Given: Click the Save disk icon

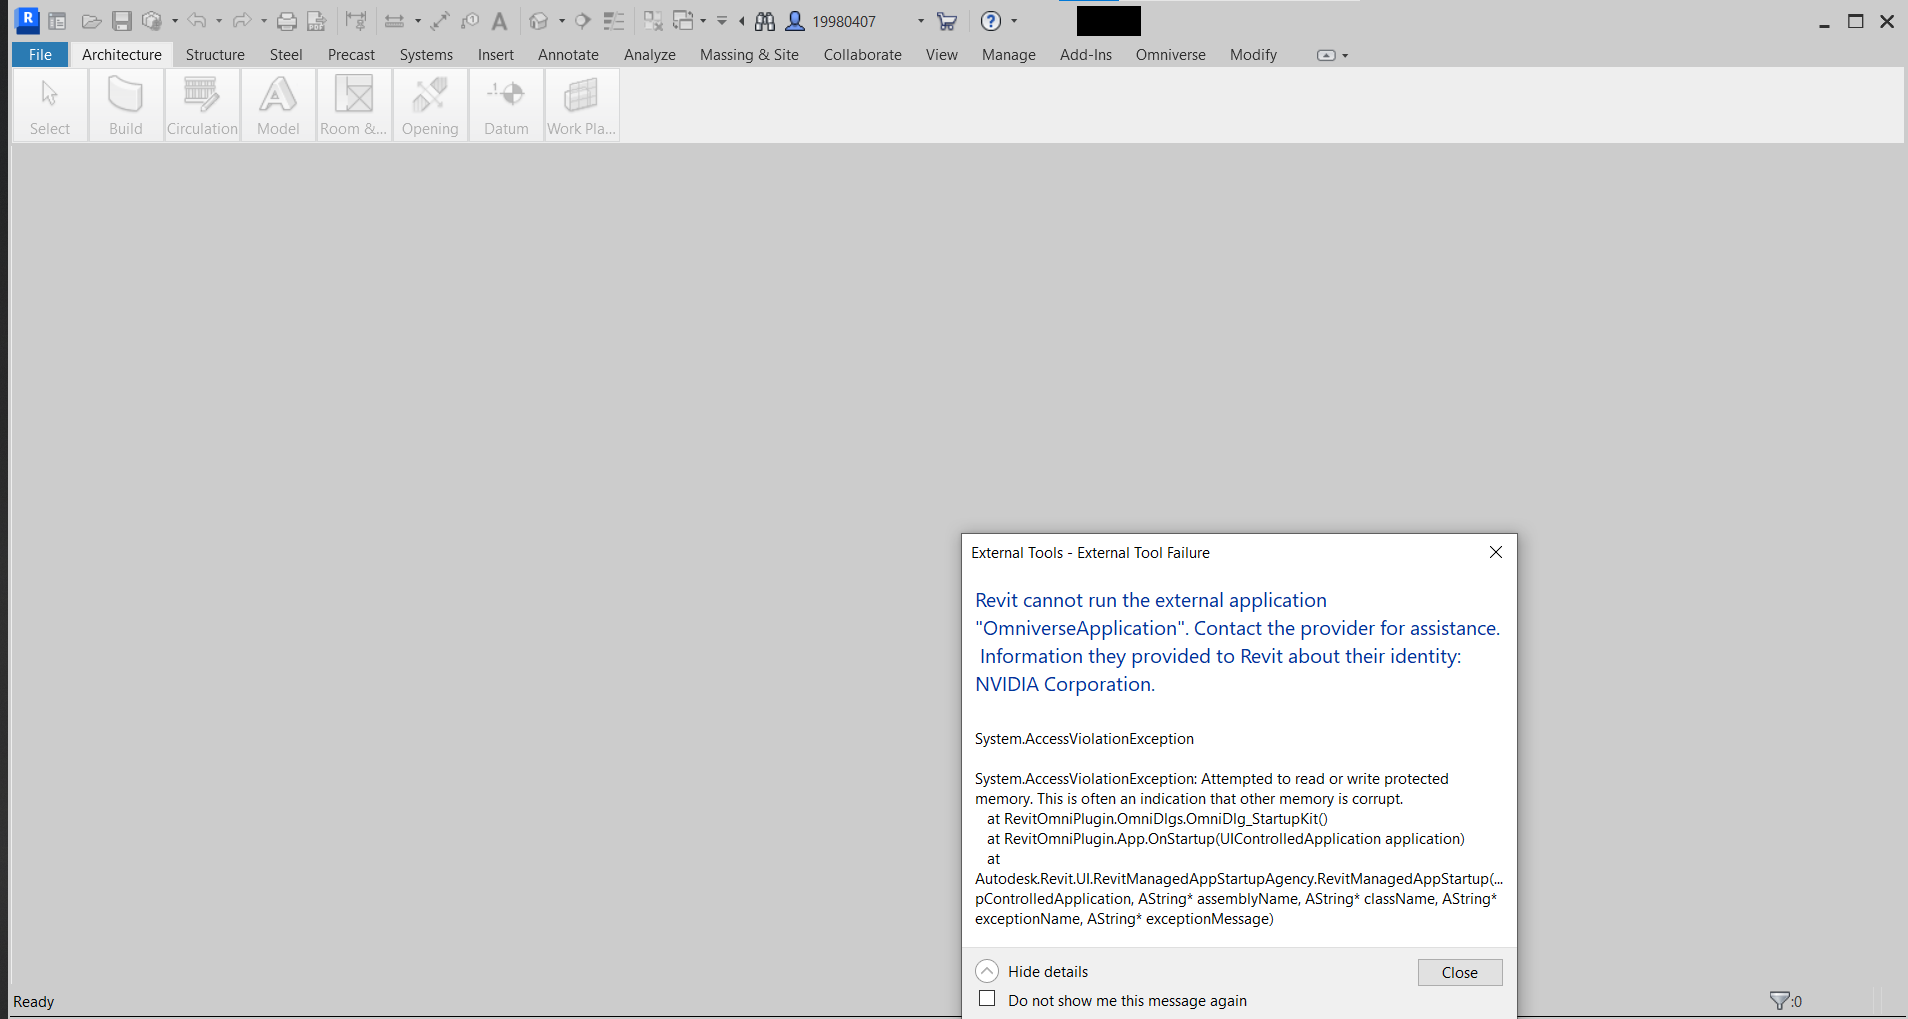Looking at the screenshot, I should click(122, 21).
